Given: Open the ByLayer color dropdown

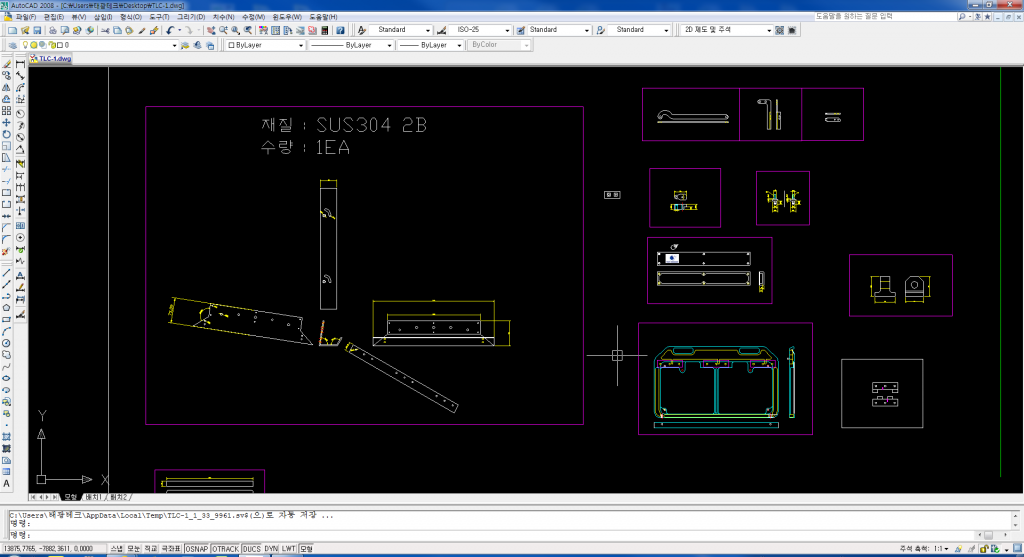Looking at the screenshot, I should [264, 45].
